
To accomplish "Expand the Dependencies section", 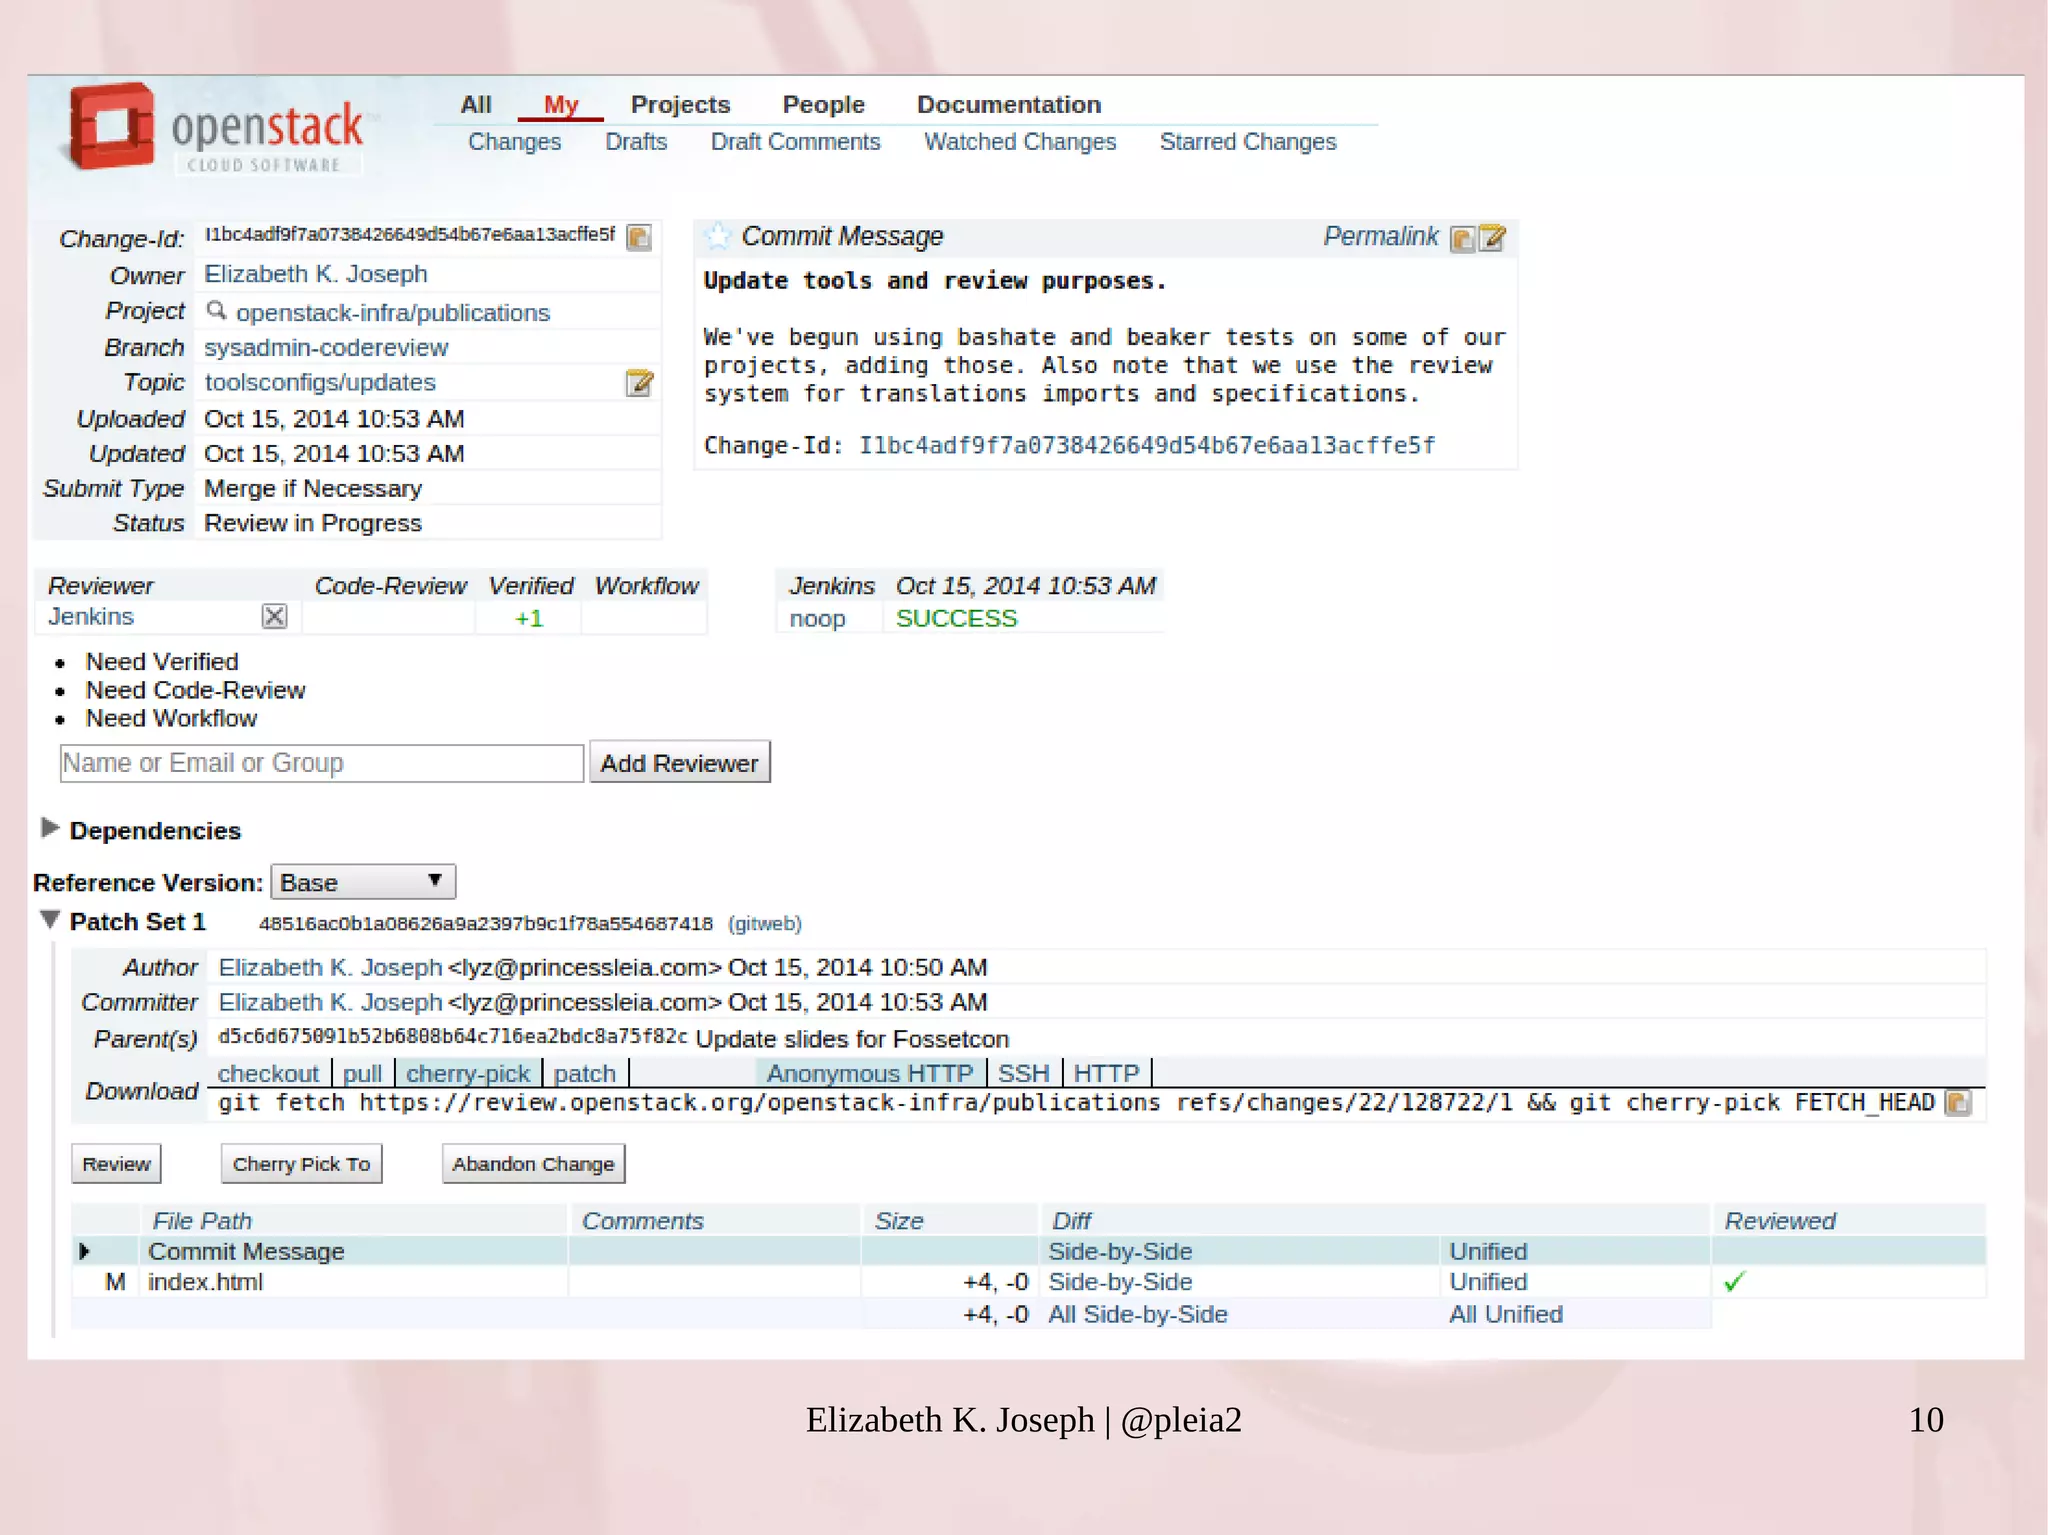I will point(49,829).
